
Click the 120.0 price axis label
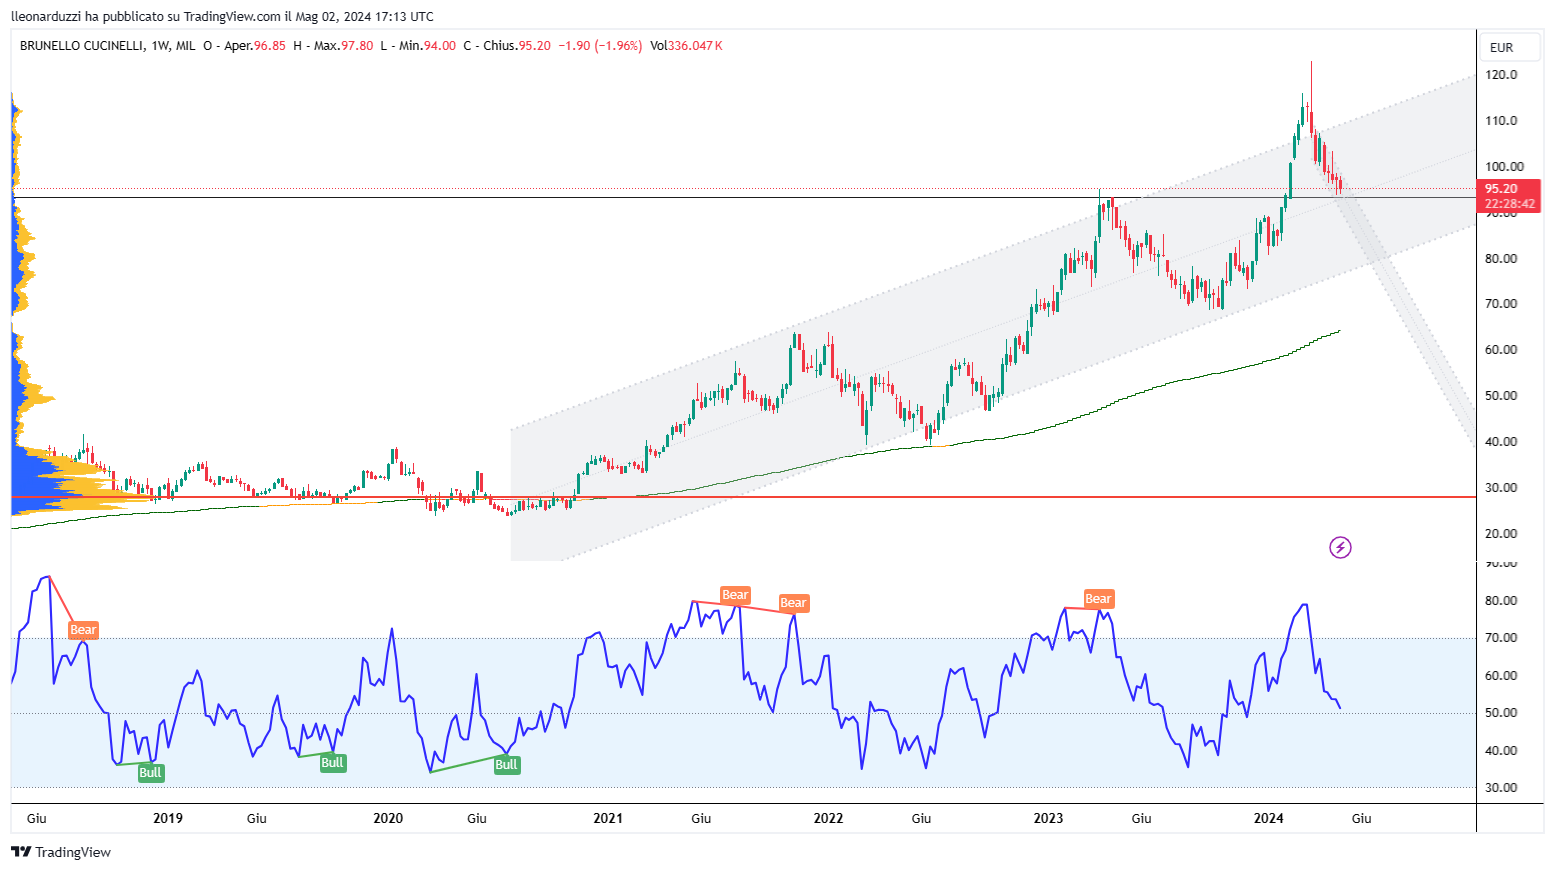(1501, 75)
